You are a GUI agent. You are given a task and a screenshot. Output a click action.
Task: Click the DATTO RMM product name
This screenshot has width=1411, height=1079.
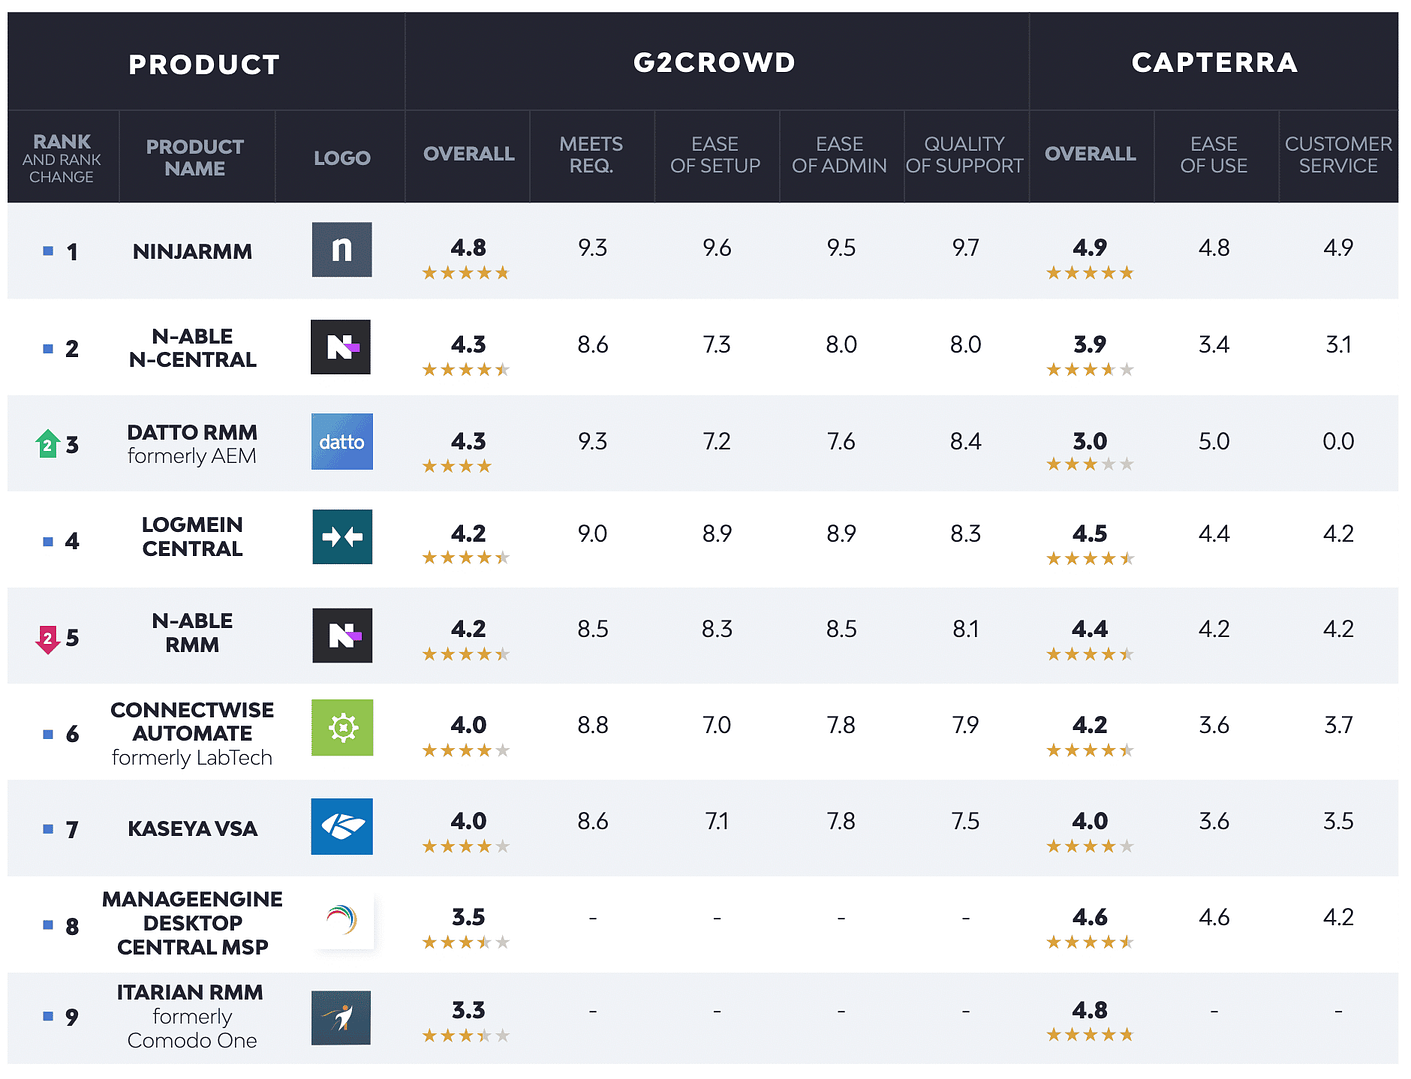point(192,432)
